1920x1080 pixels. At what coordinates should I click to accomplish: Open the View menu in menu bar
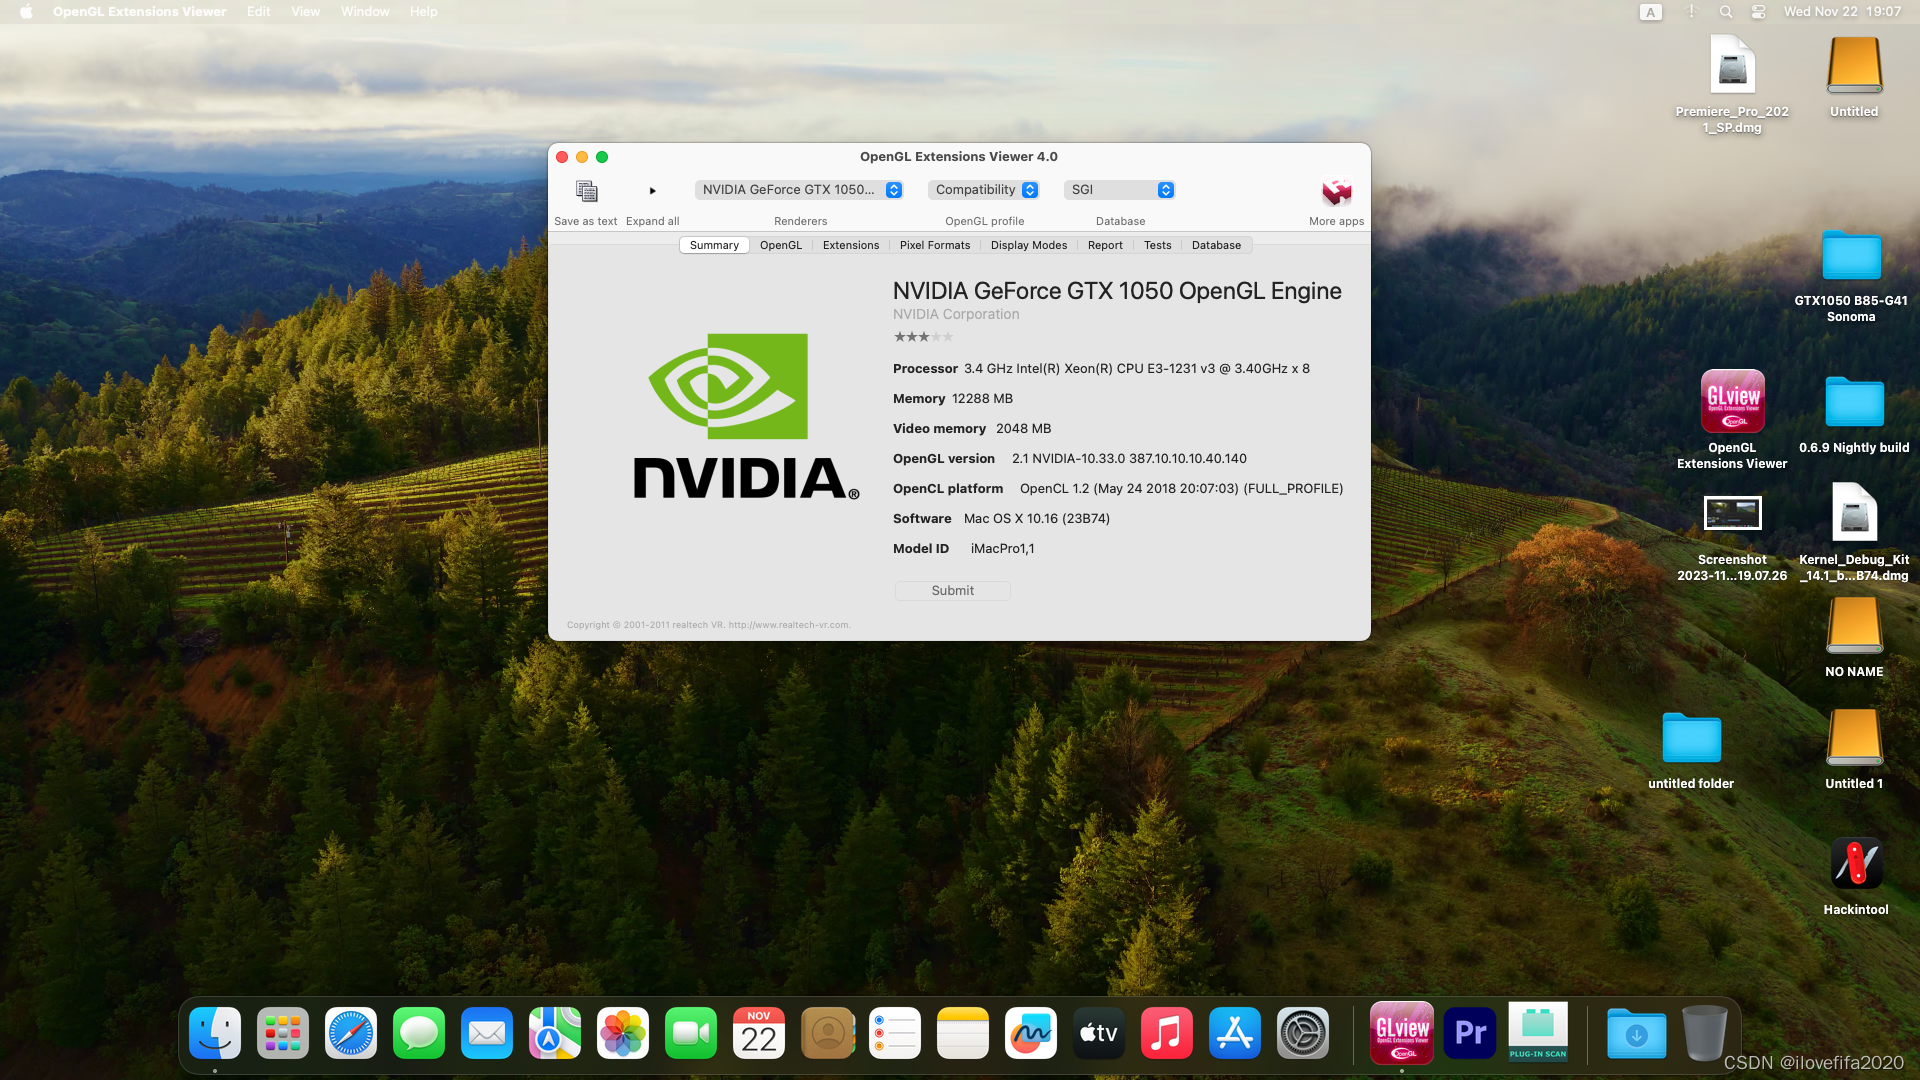point(305,12)
